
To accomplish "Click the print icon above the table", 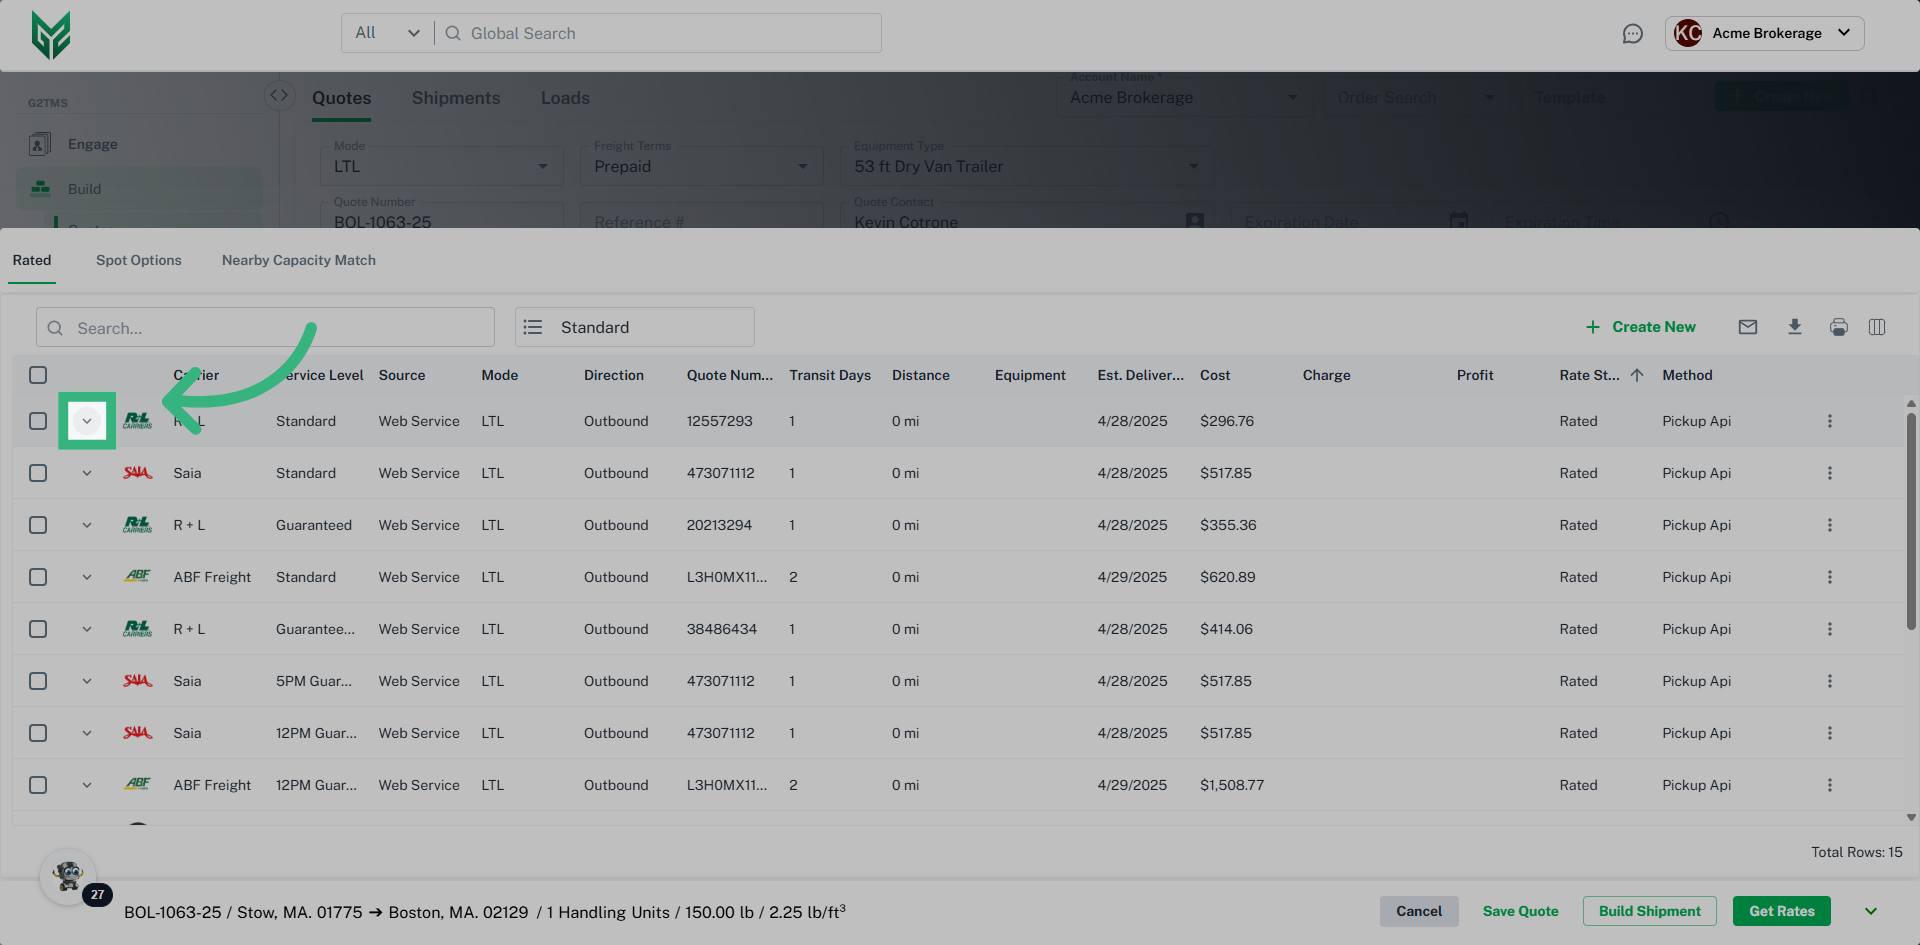I will point(1838,327).
